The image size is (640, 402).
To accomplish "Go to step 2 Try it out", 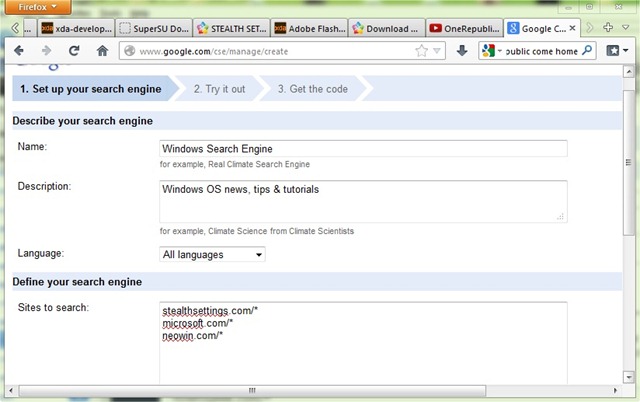I will (x=220, y=89).
